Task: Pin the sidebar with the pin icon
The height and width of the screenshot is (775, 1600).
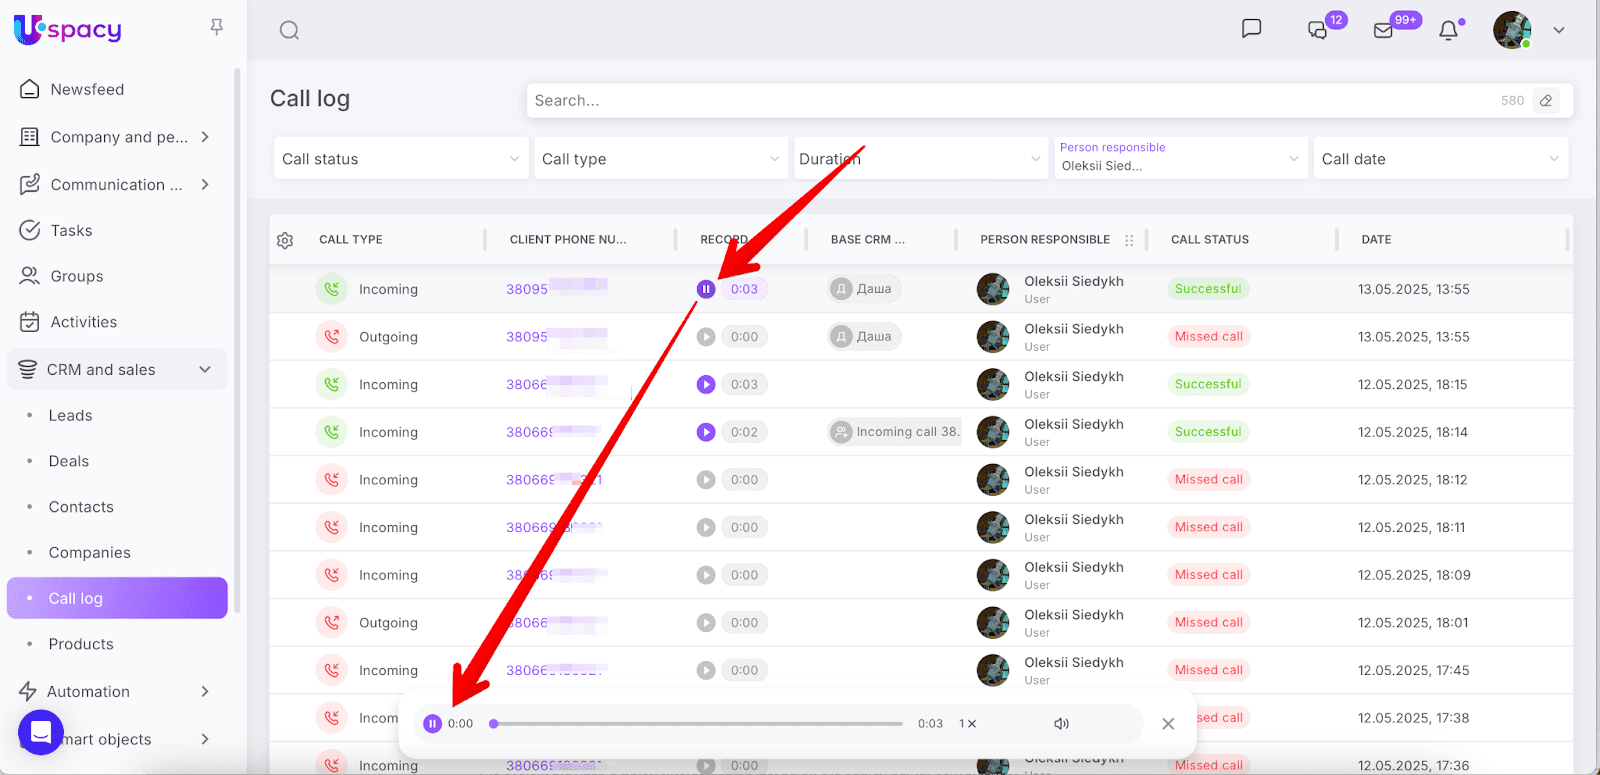Action: [217, 28]
